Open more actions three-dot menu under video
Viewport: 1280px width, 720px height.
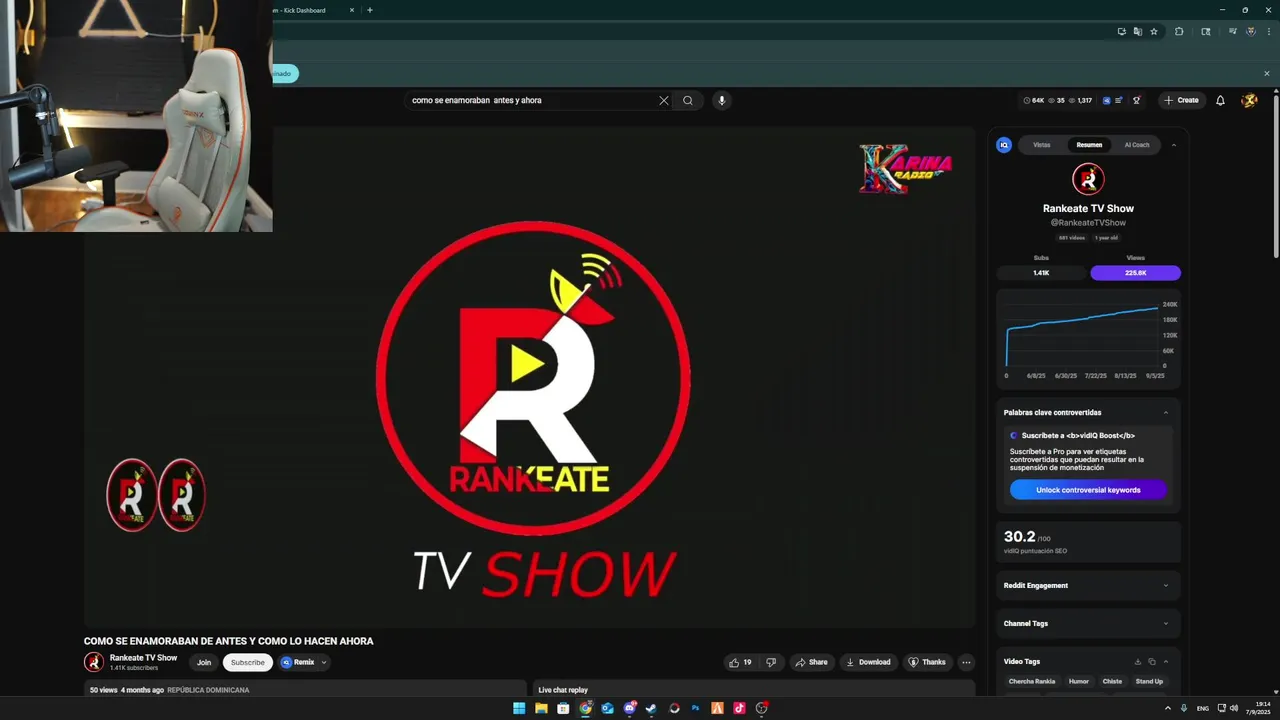click(966, 662)
